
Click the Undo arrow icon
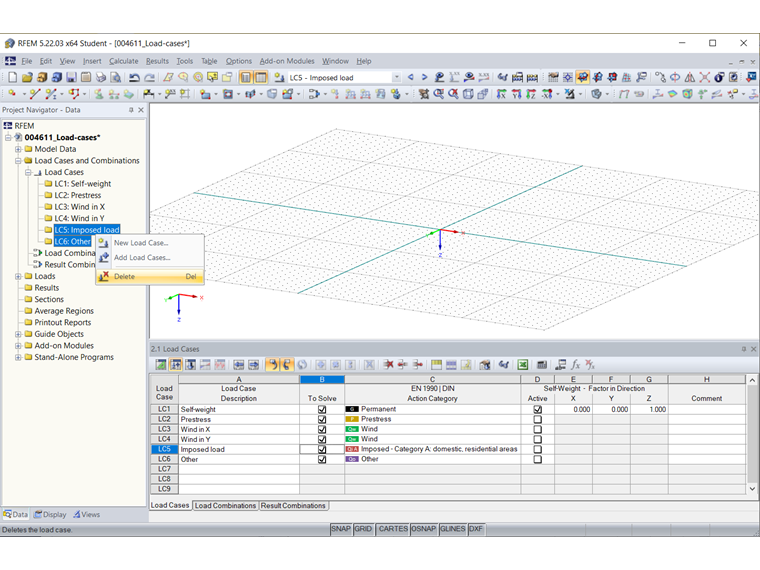coord(134,77)
